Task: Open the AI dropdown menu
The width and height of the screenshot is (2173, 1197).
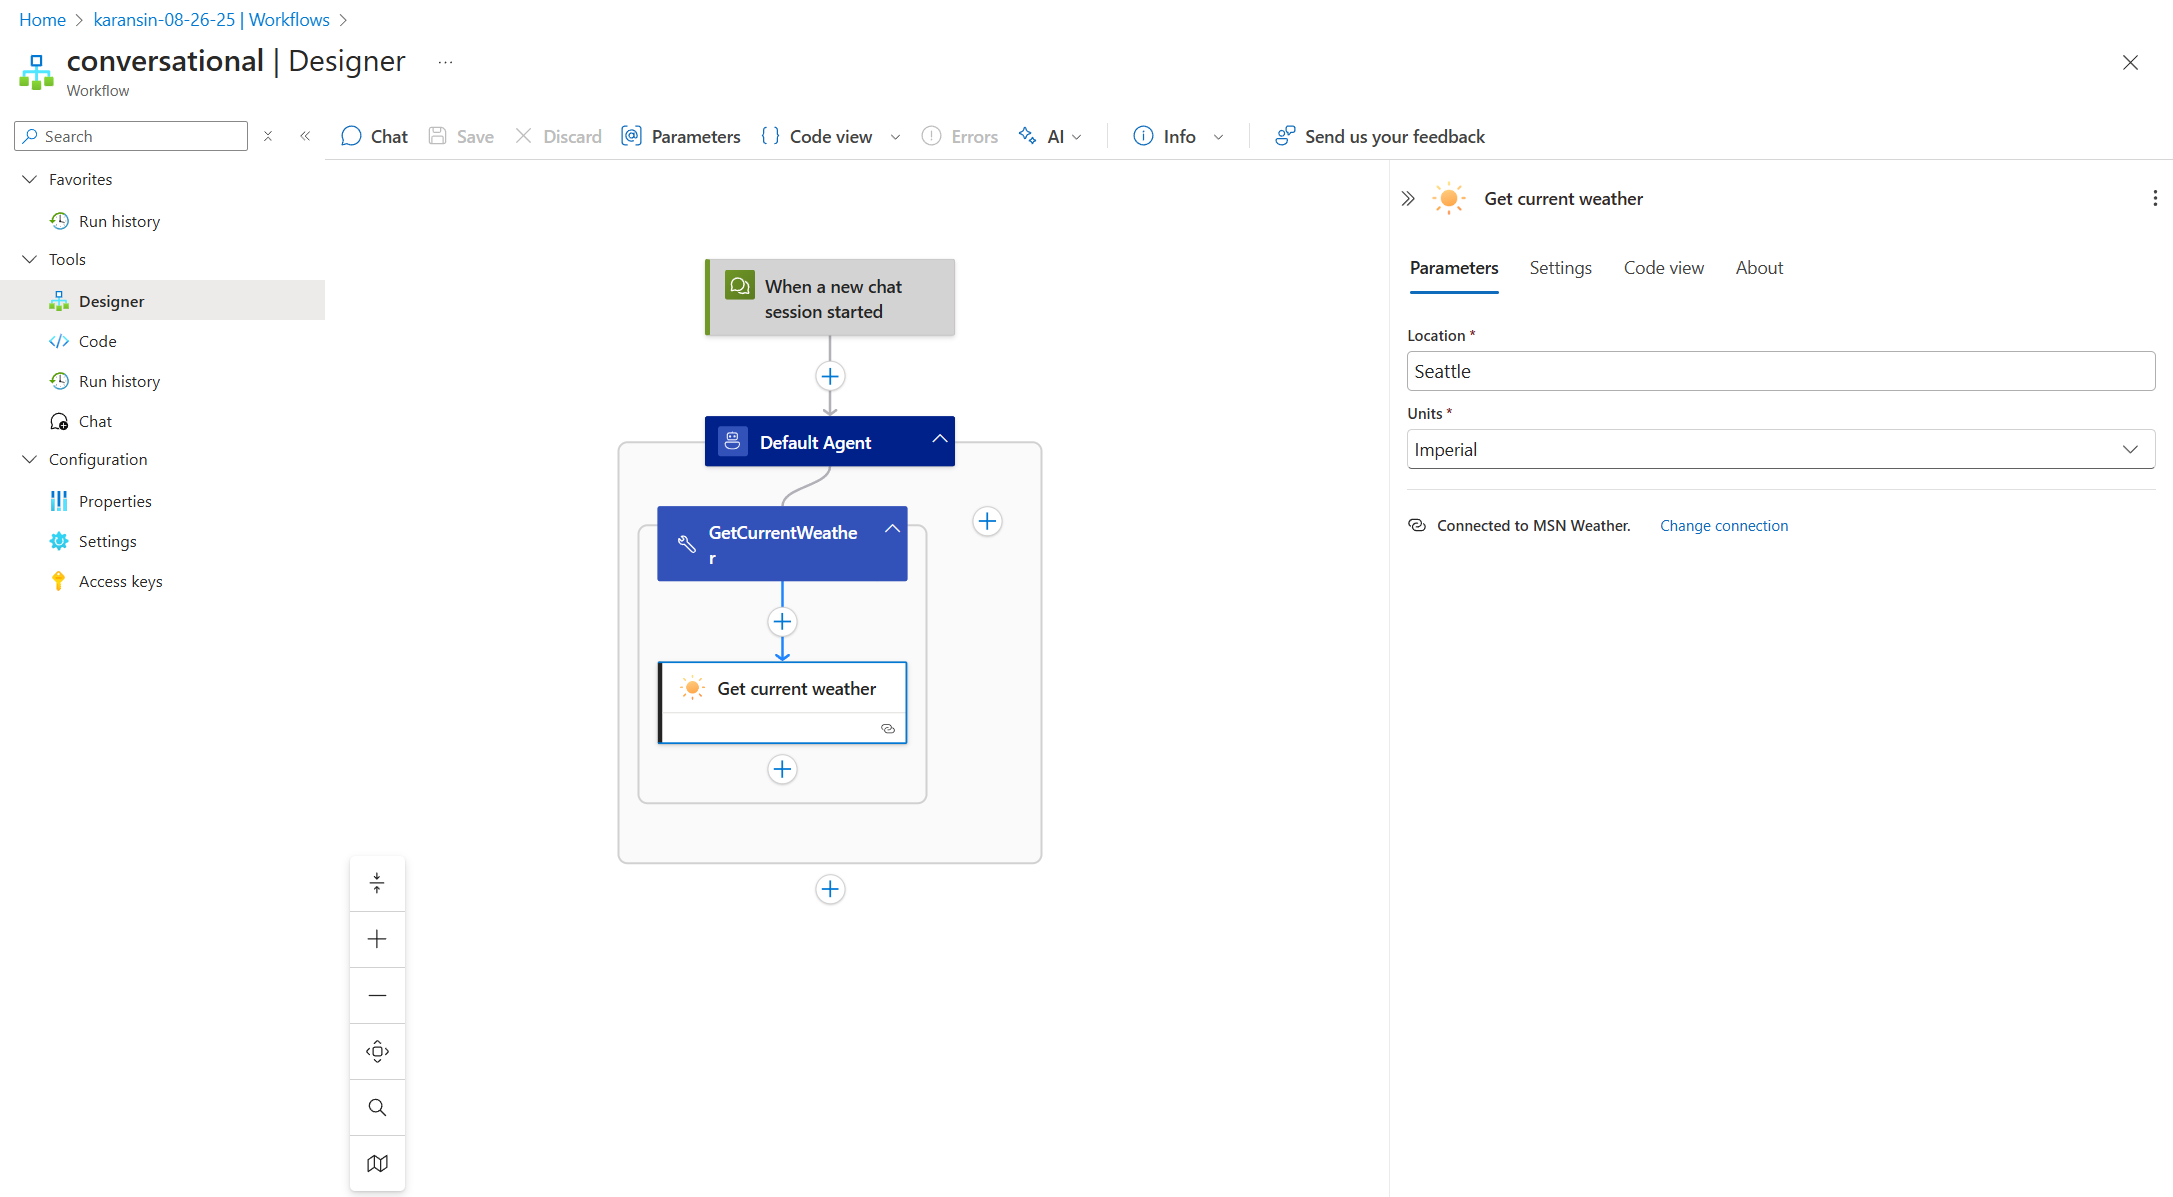Action: [x=1050, y=136]
